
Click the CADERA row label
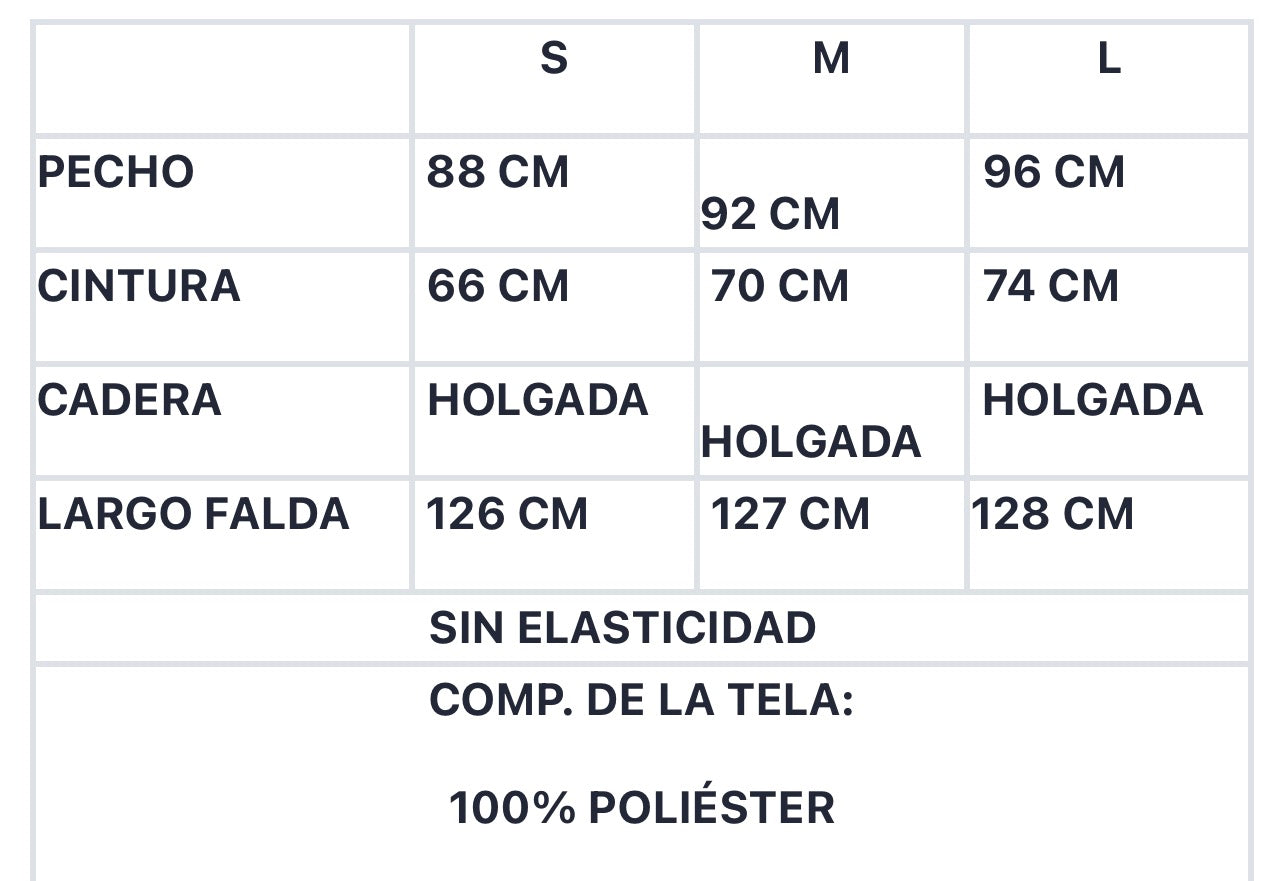pos(129,400)
